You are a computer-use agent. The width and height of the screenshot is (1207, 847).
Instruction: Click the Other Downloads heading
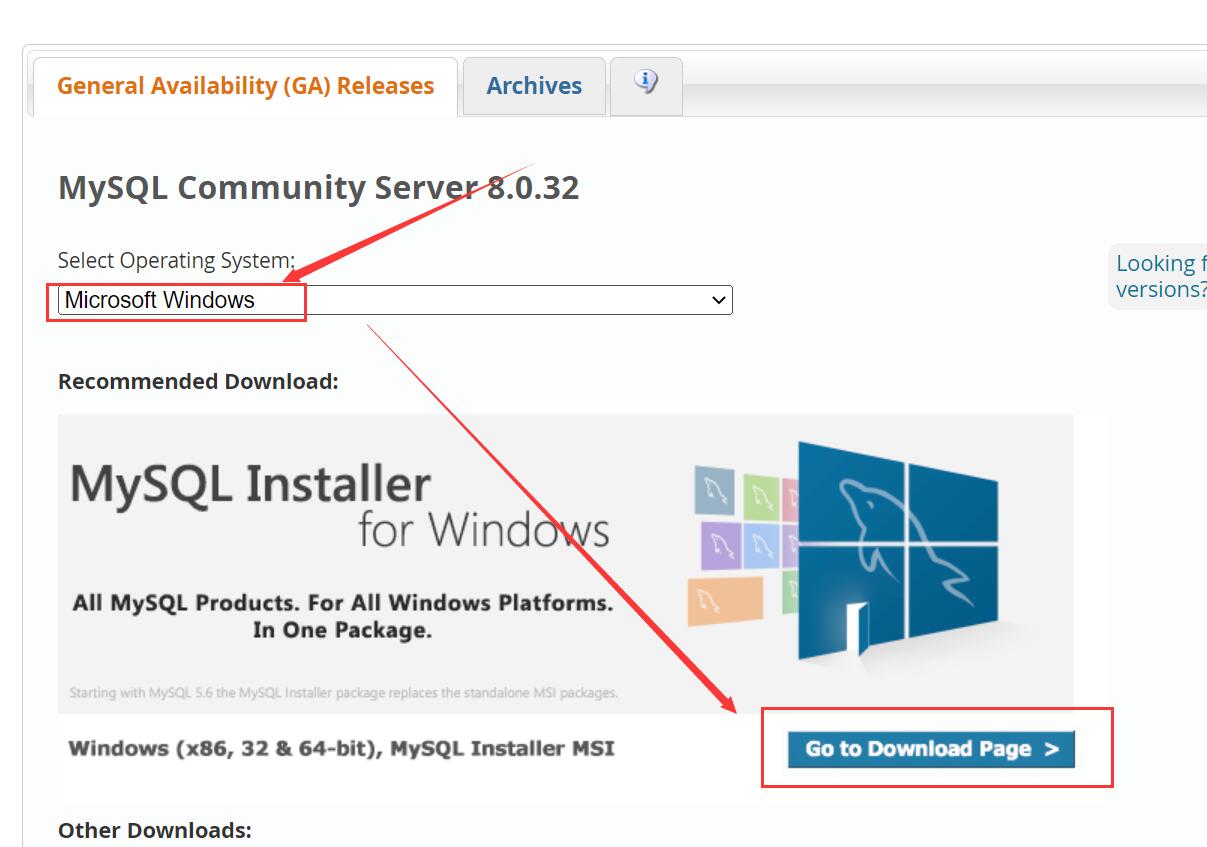pos(155,830)
